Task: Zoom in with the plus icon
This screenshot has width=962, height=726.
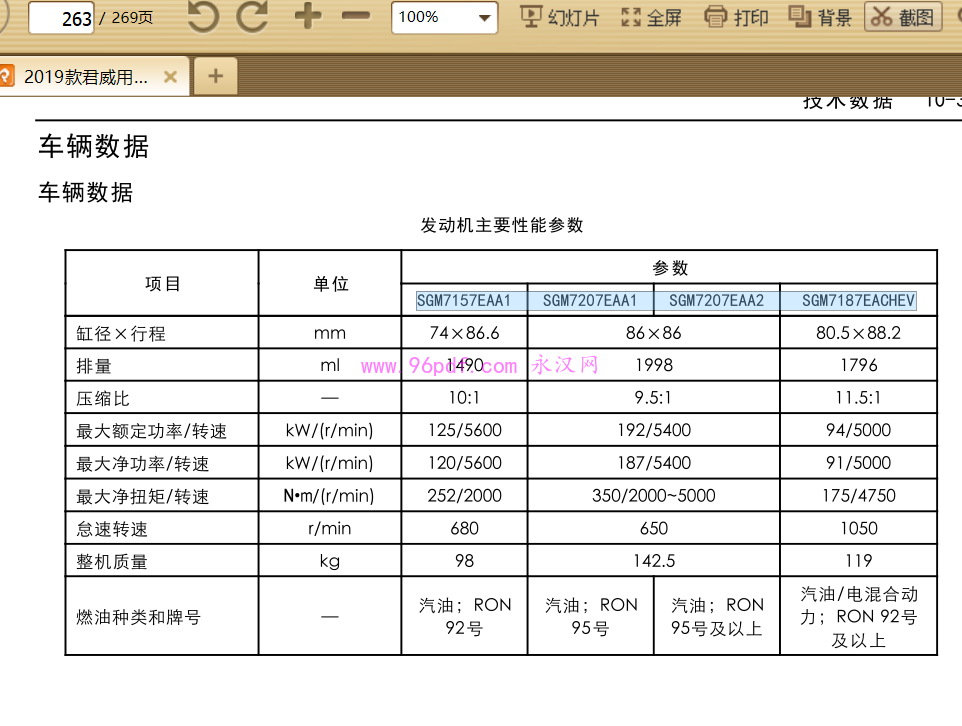Action: 308,17
